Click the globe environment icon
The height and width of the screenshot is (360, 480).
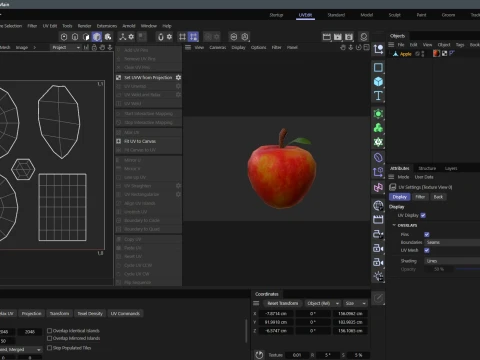(378, 205)
